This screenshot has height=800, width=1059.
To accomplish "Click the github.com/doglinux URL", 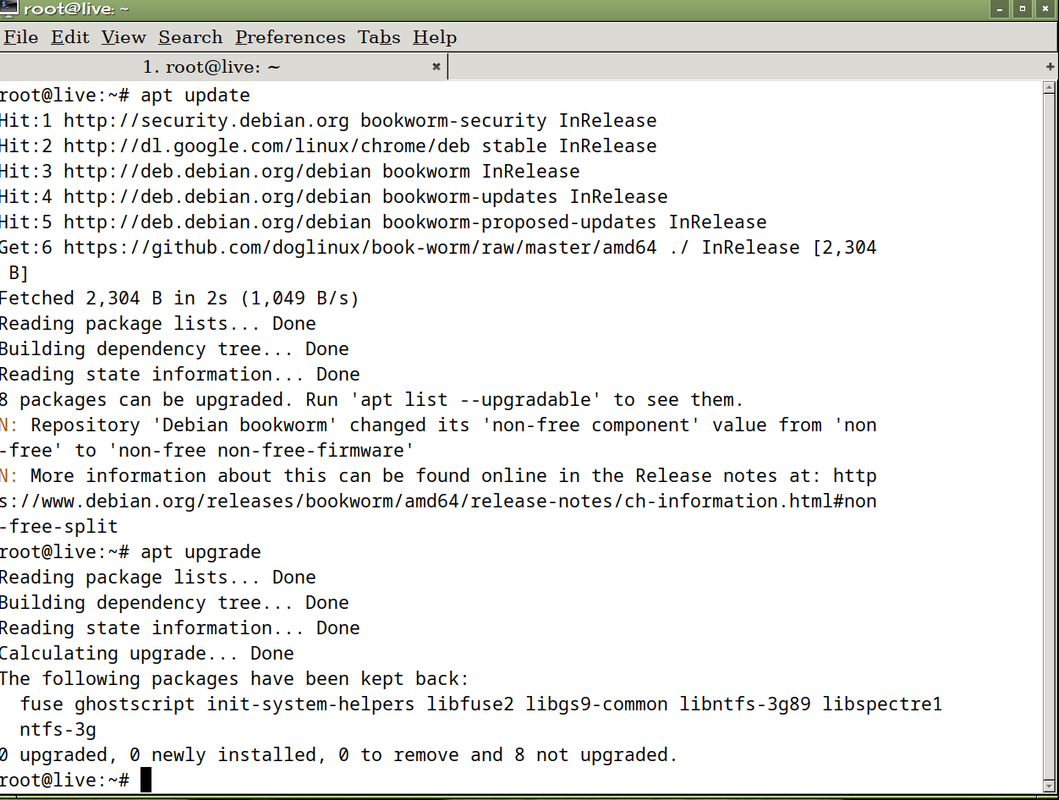I will point(360,248).
